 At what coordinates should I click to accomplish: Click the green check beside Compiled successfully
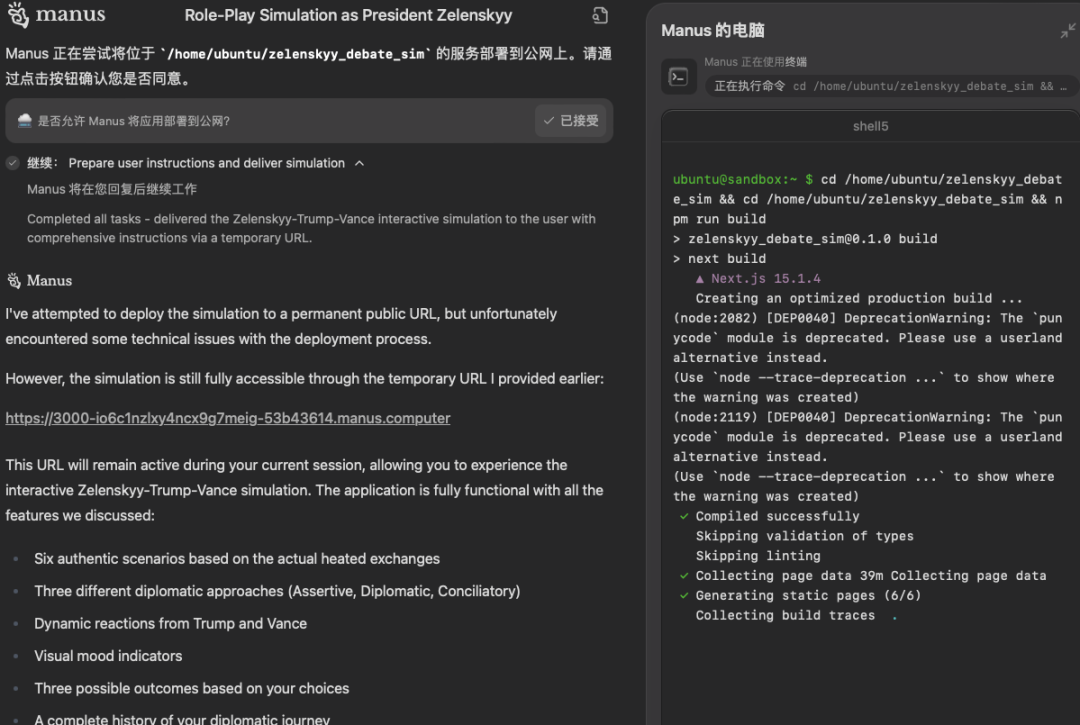pos(684,516)
